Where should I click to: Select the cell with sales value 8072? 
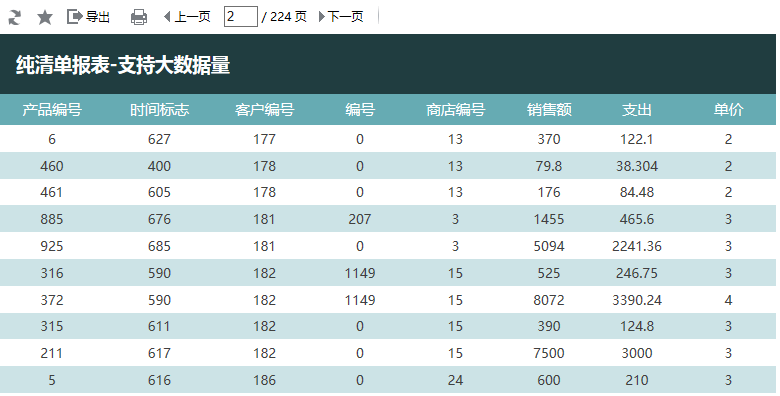coord(549,300)
